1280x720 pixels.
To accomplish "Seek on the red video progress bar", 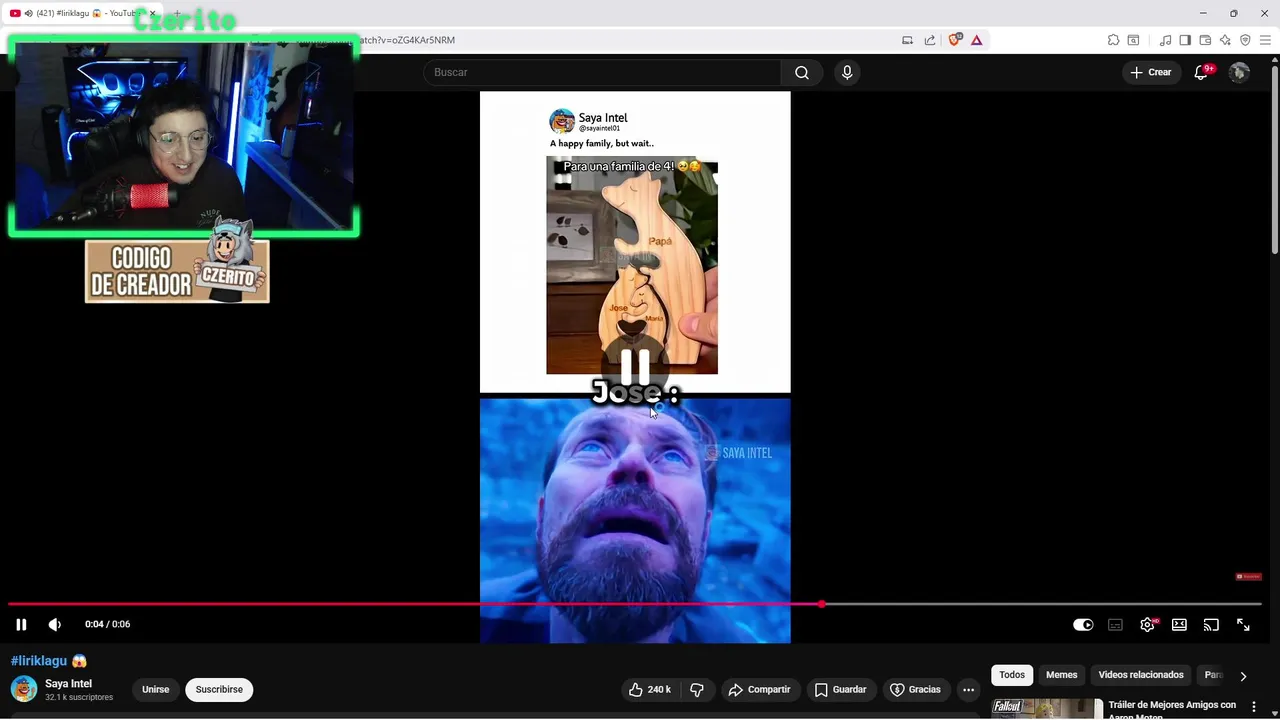I will pyautogui.click(x=634, y=604).
